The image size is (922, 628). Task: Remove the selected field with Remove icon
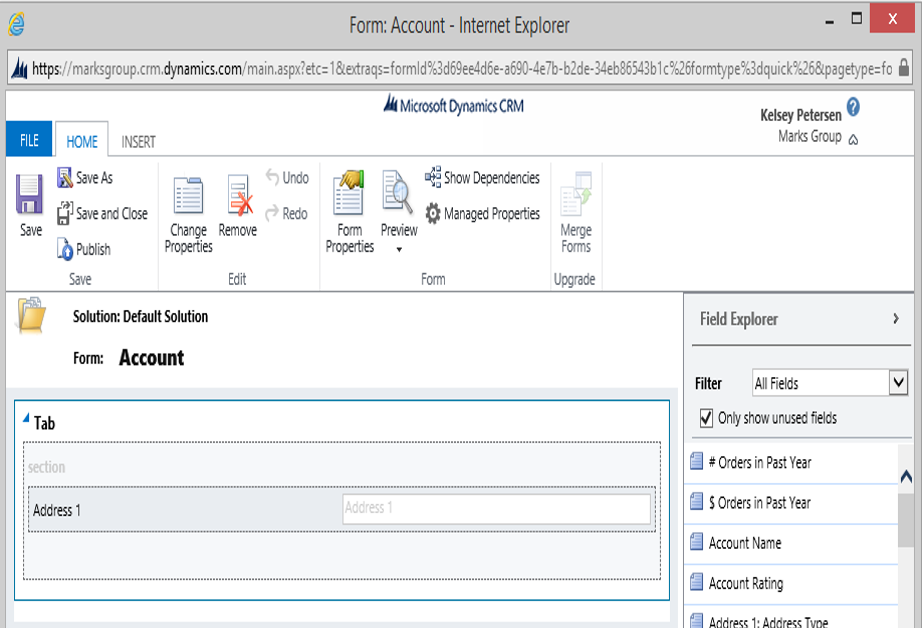[238, 206]
